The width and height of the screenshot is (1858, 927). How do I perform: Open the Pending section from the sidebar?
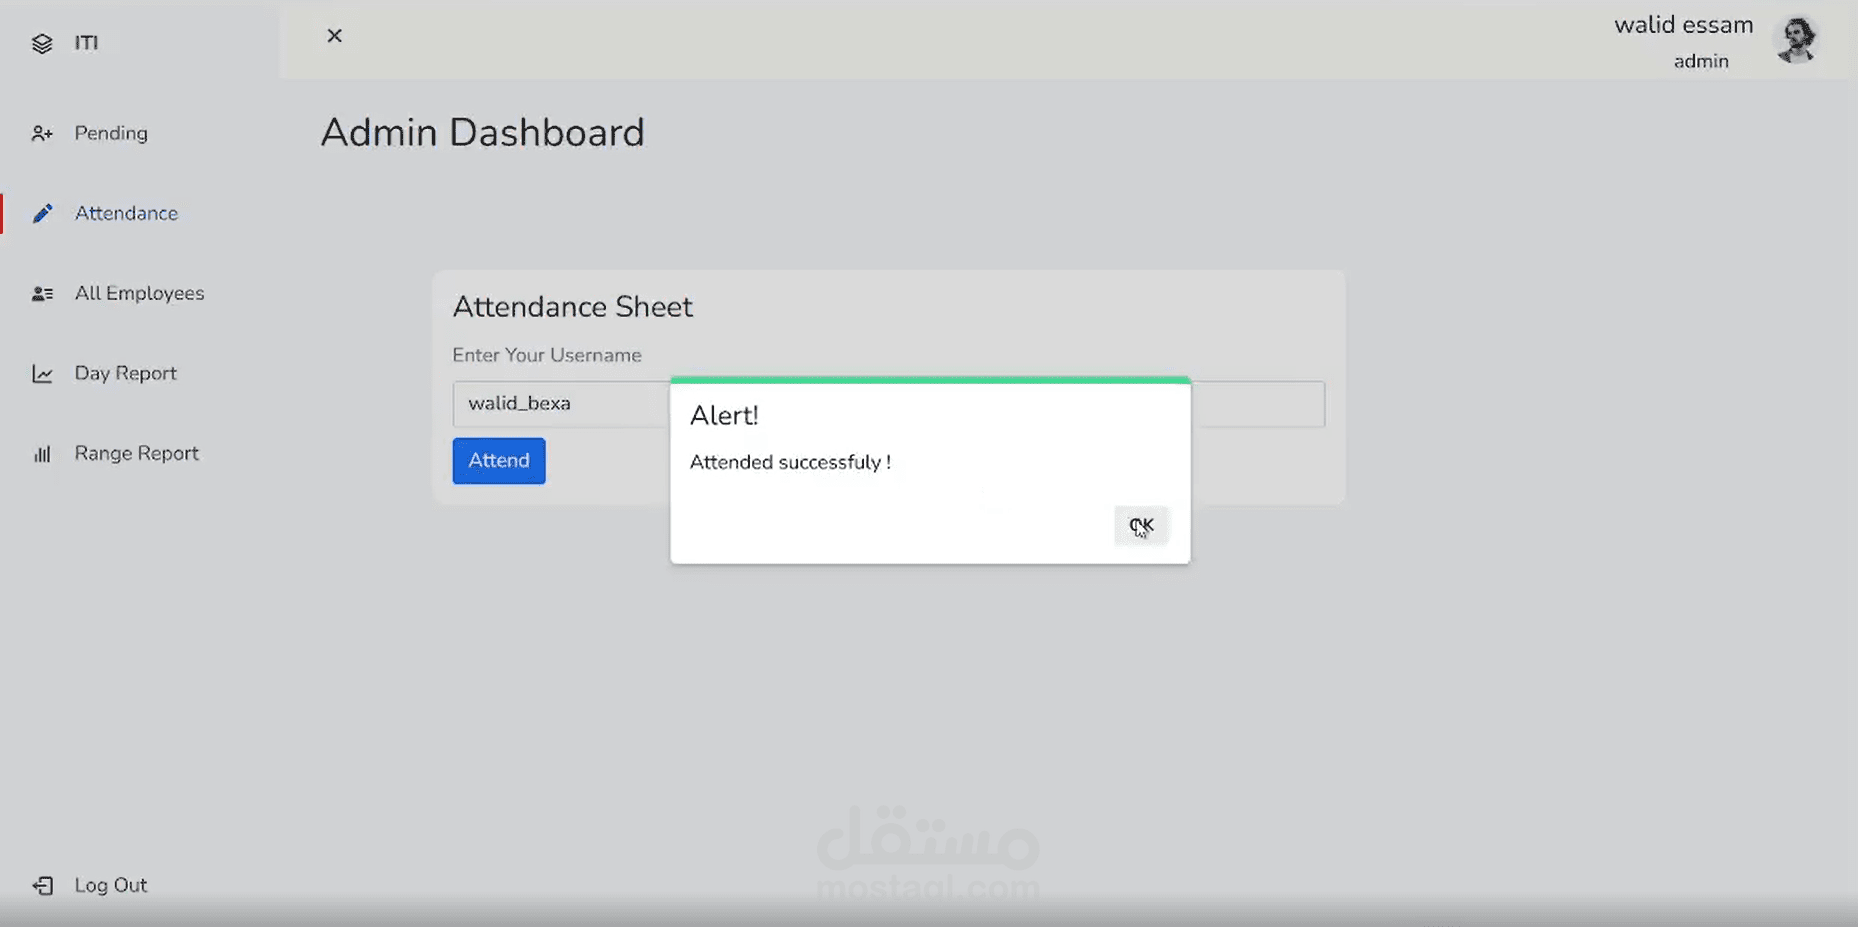[x=110, y=132]
